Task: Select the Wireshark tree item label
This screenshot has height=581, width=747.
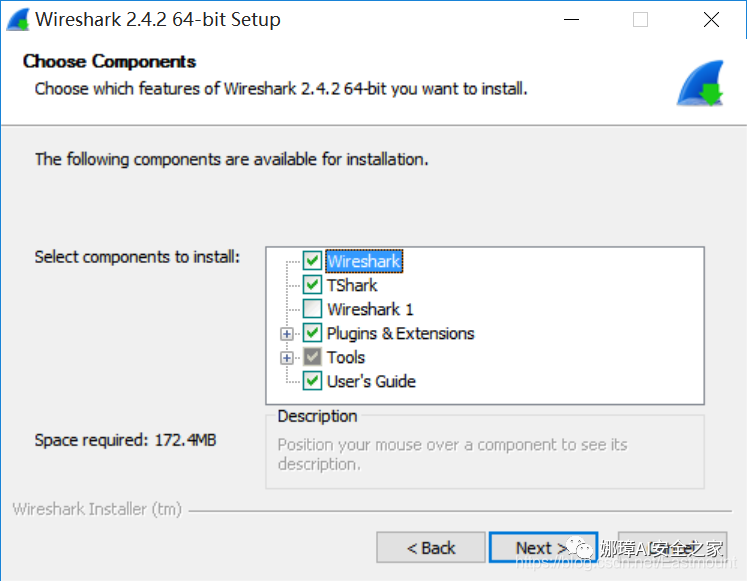Action: coord(364,261)
